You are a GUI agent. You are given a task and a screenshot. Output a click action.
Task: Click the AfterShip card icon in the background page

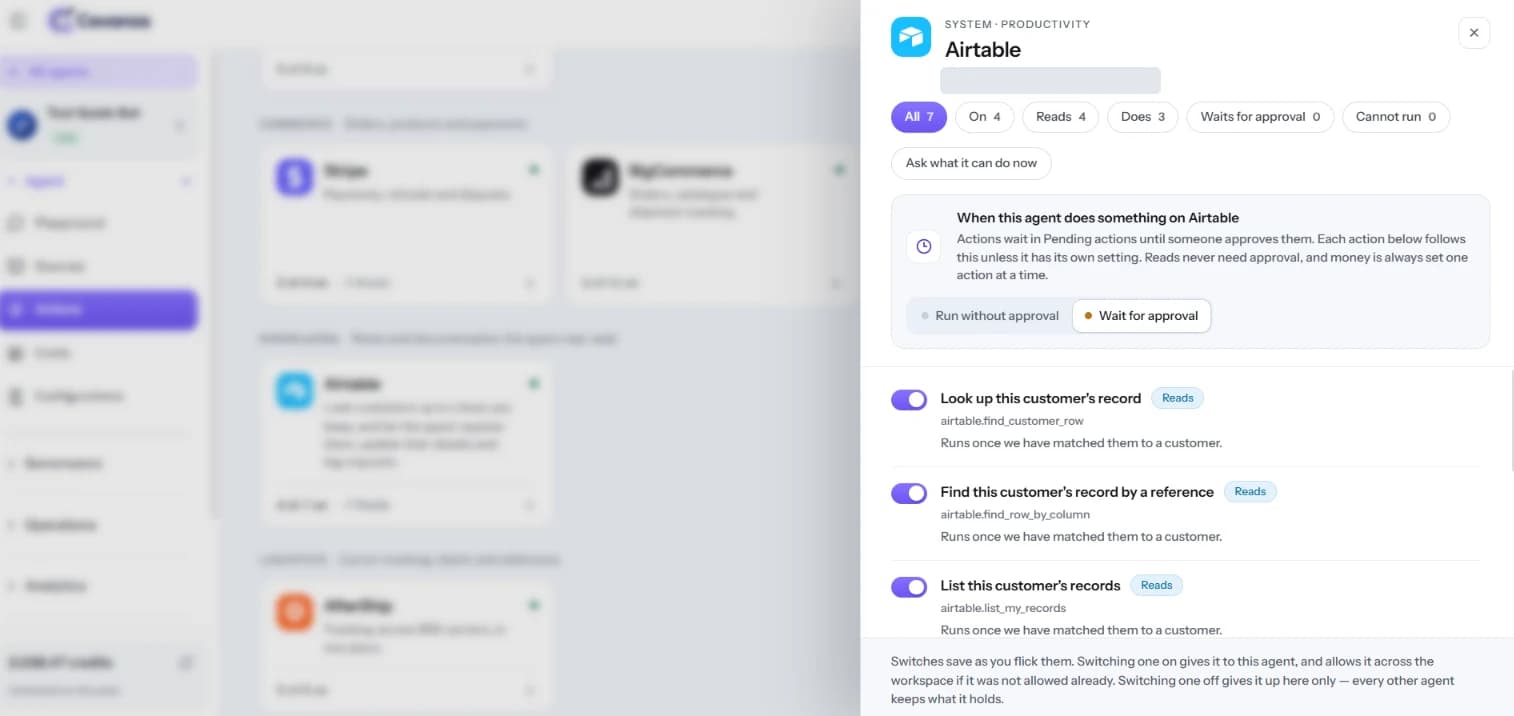(x=295, y=612)
